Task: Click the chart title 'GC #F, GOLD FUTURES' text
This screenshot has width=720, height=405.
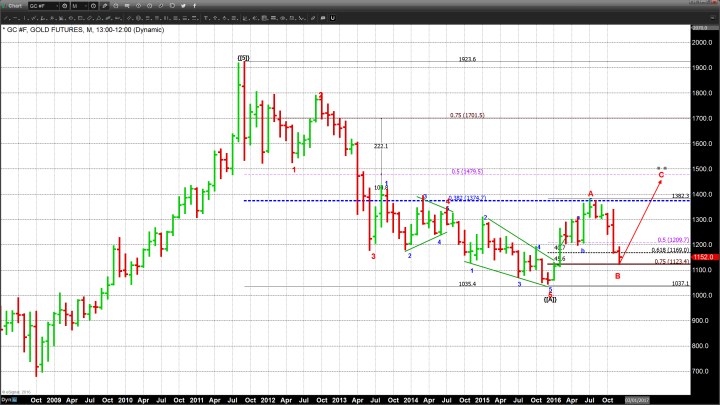Action: point(58,30)
